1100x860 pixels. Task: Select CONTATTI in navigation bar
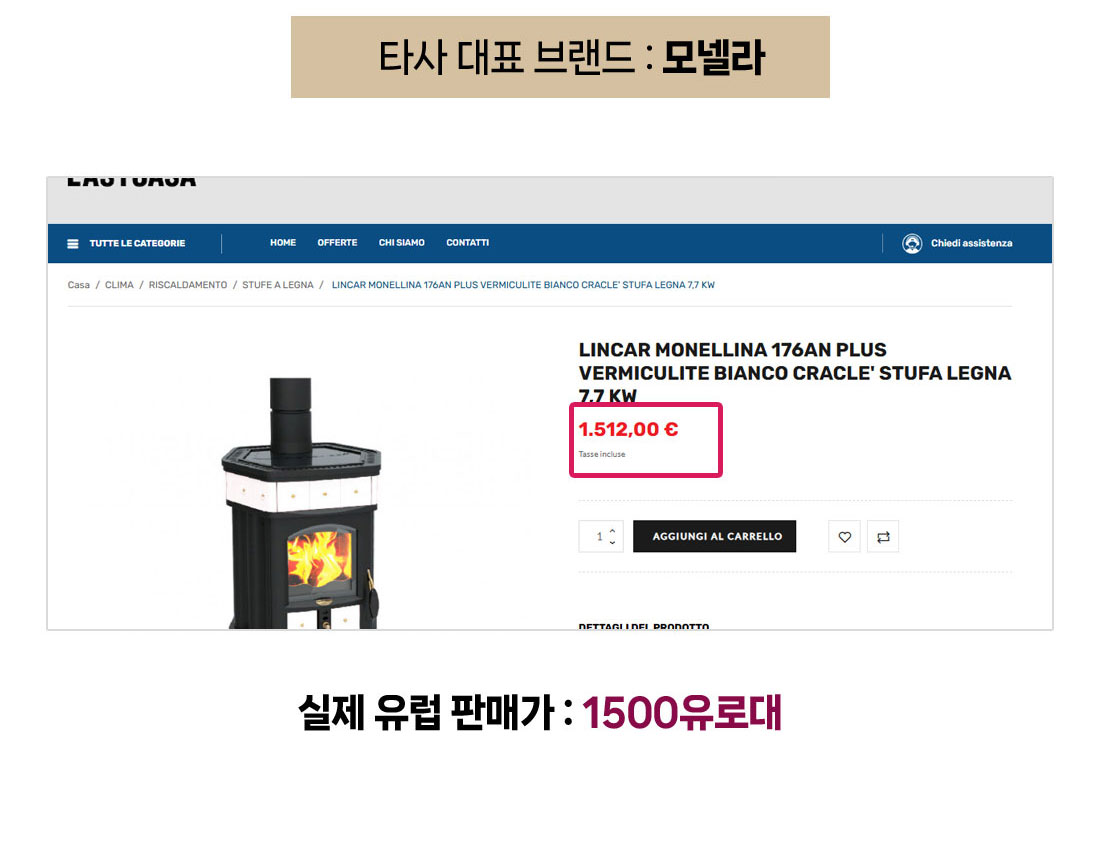468,243
